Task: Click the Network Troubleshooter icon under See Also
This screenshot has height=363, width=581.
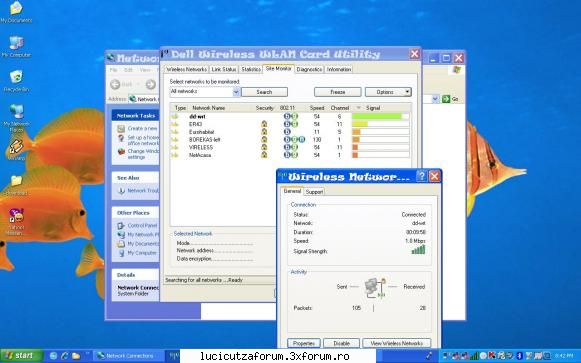Action: pyautogui.click(x=121, y=191)
